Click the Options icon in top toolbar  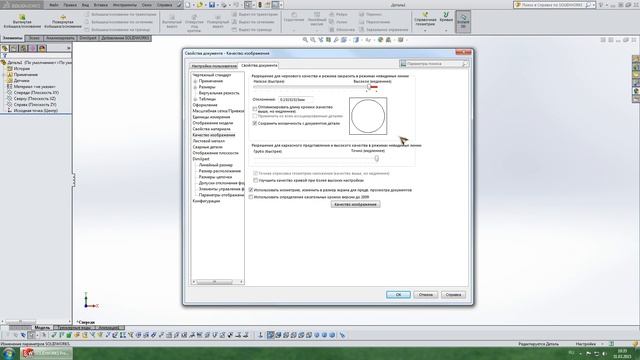[276, 5]
